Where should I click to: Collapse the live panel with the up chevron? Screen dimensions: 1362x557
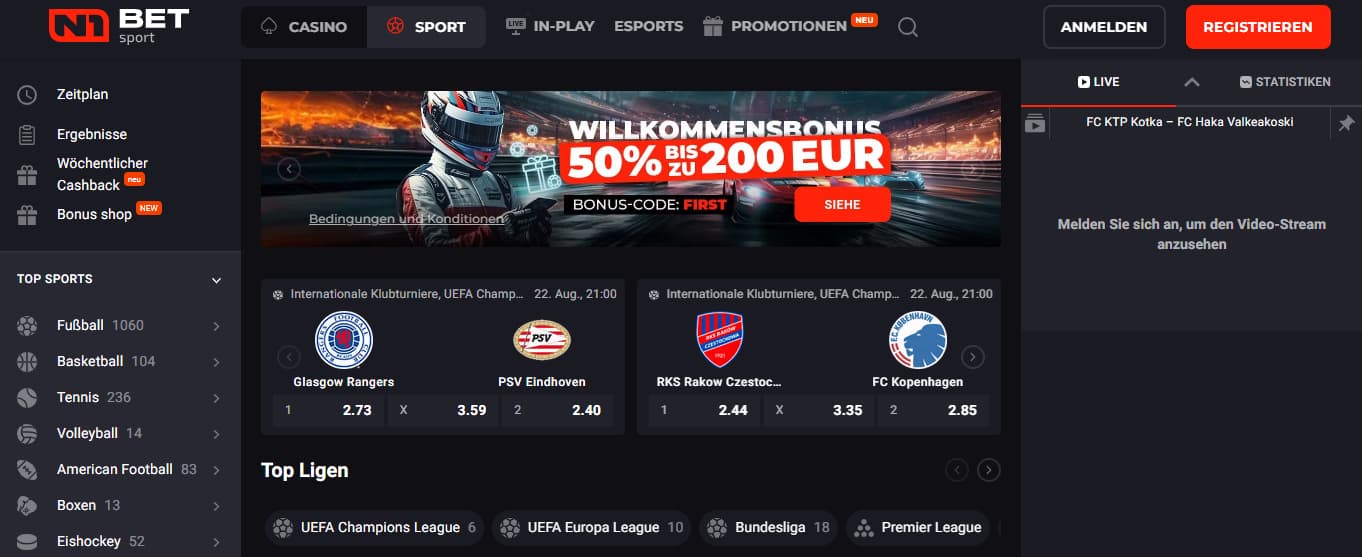pos(1191,82)
